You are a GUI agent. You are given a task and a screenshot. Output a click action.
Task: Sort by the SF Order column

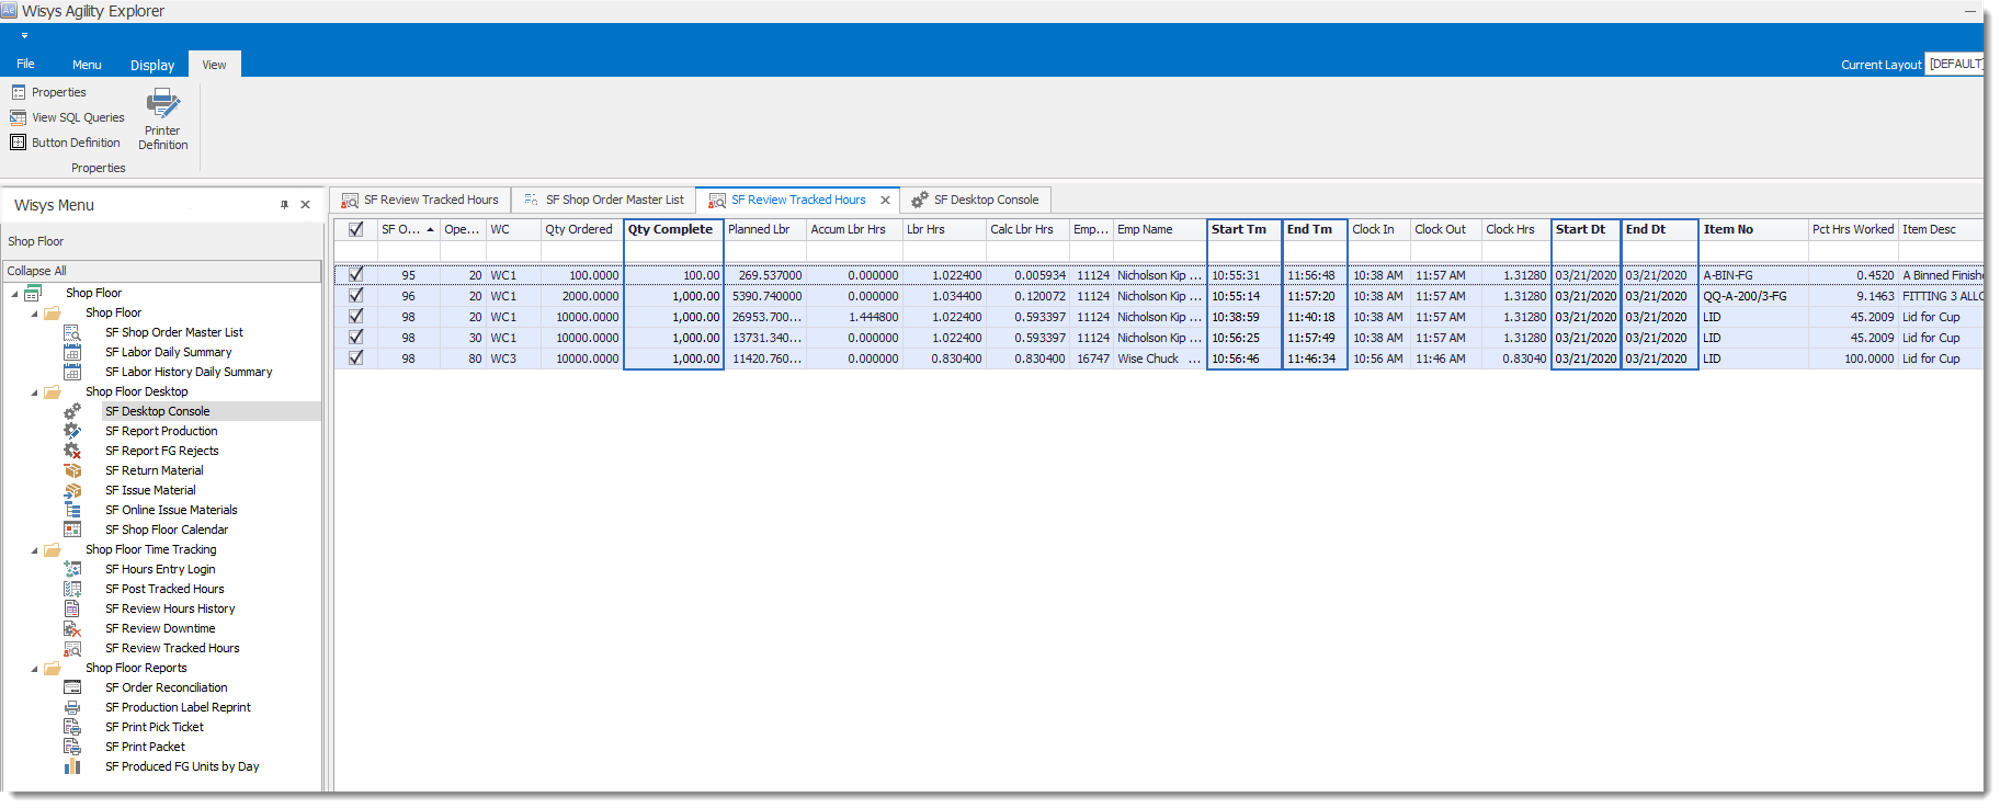407,229
